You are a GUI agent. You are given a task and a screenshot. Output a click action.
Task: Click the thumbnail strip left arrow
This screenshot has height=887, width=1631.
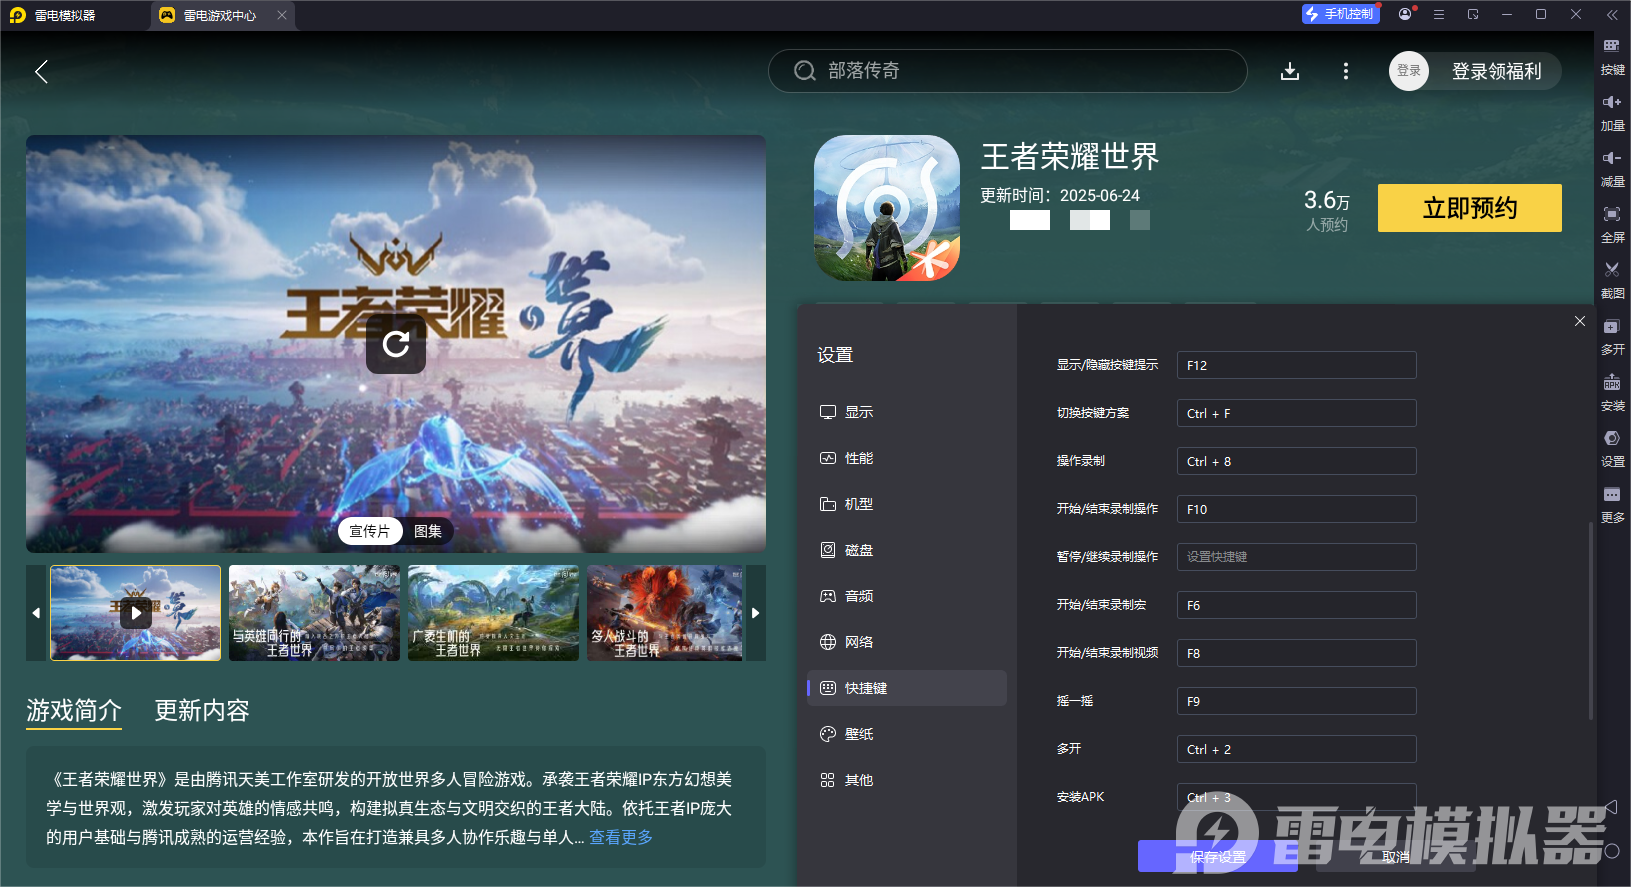(36, 613)
